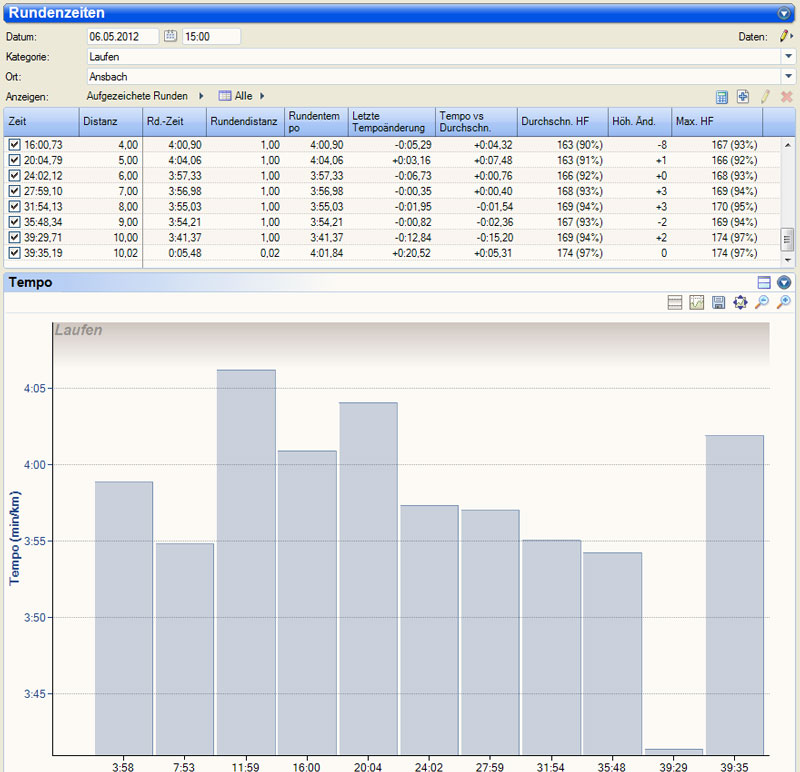Viewport: 800px width, 772px height.
Task: Toggle checkbox for lap 39:29,71
Action: pos(14,237)
